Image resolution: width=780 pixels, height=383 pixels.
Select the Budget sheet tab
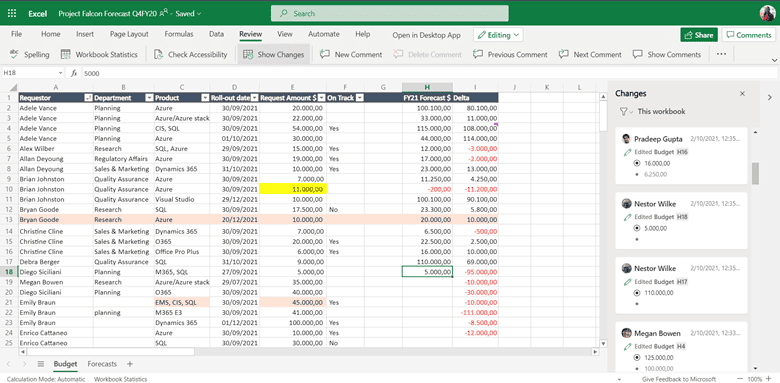(x=66, y=364)
